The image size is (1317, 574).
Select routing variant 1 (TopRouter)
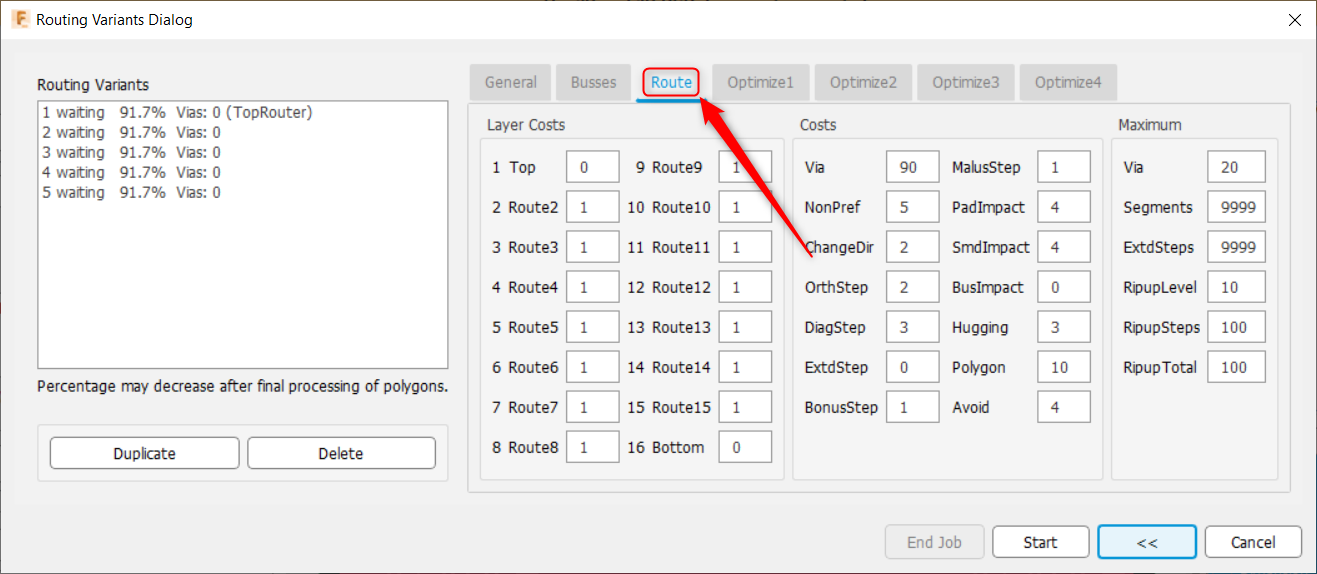coord(177,113)
